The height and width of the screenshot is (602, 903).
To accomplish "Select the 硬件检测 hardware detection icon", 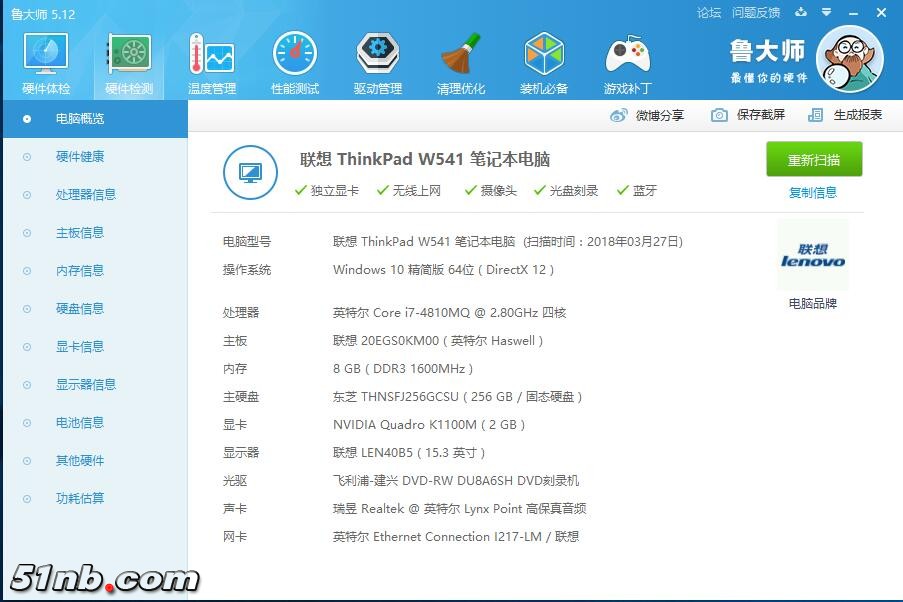I will (x=127, y=60).
